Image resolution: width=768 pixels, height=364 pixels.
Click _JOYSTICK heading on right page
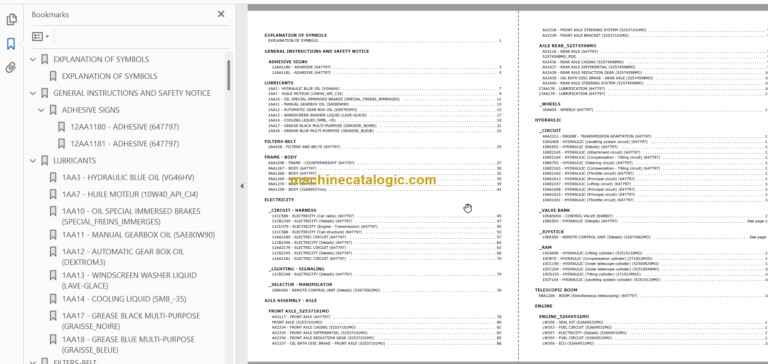click(551, 232)
